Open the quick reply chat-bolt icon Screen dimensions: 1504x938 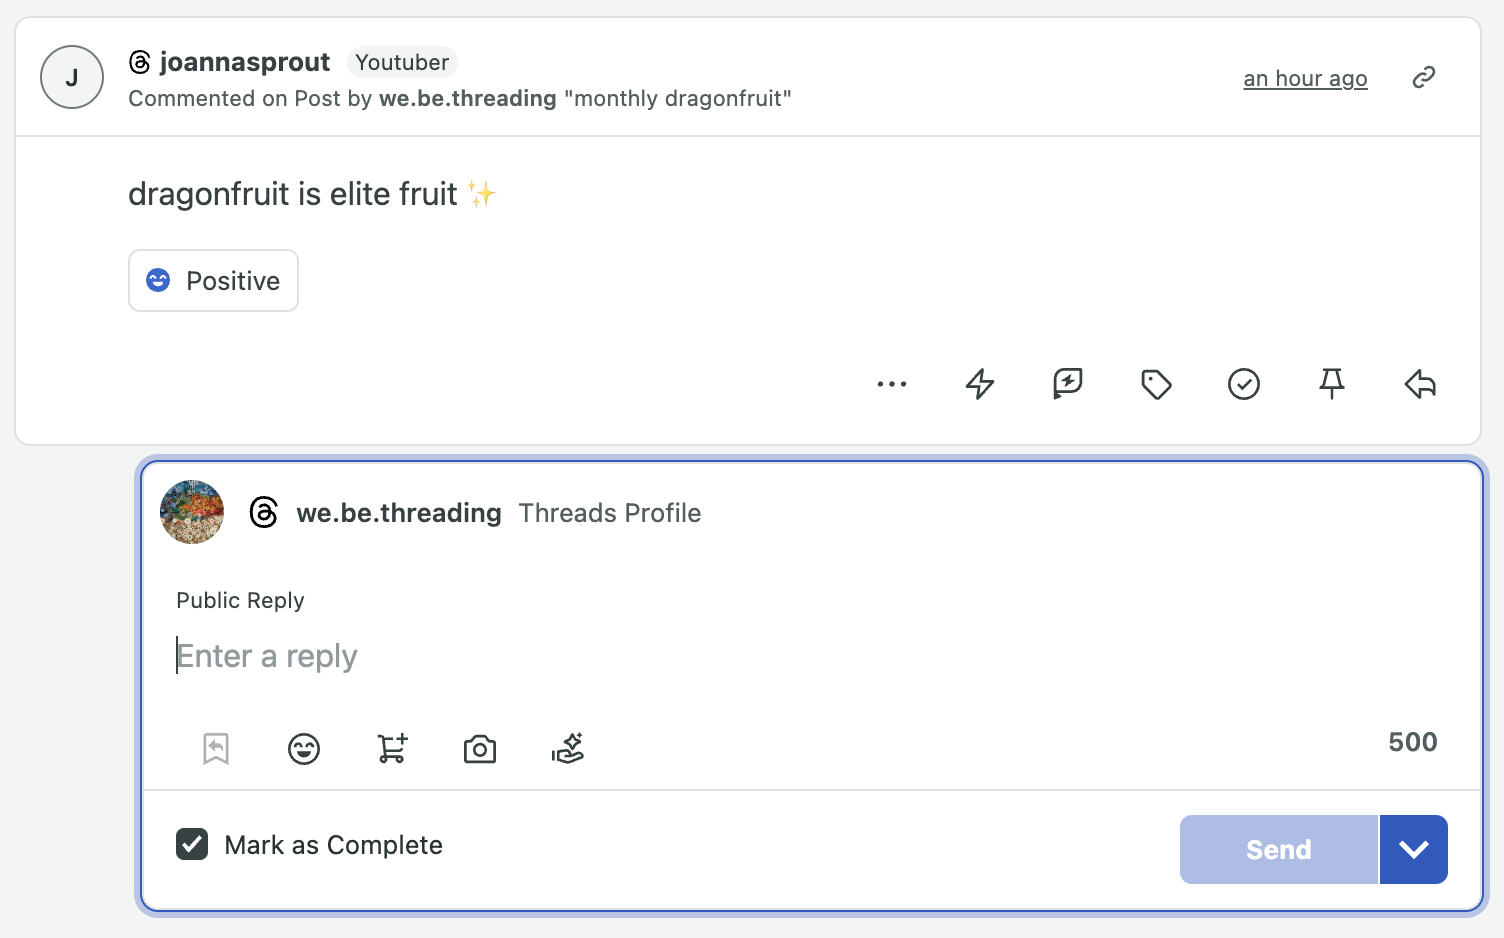point(1068,384)
